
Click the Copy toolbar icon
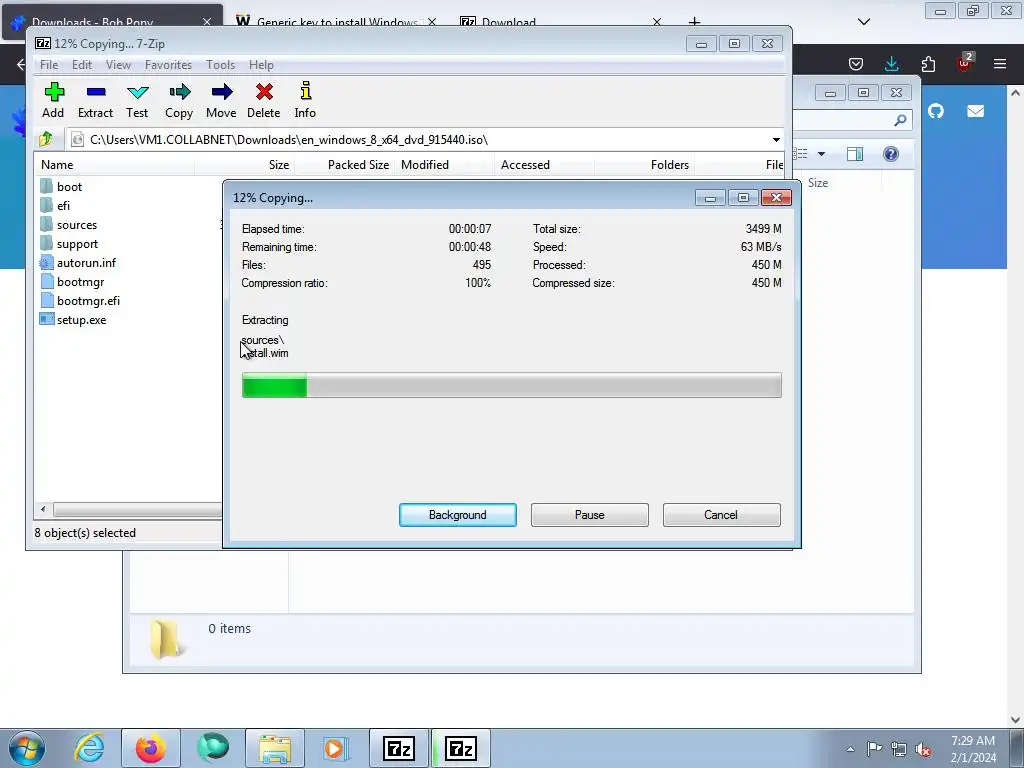179,101
